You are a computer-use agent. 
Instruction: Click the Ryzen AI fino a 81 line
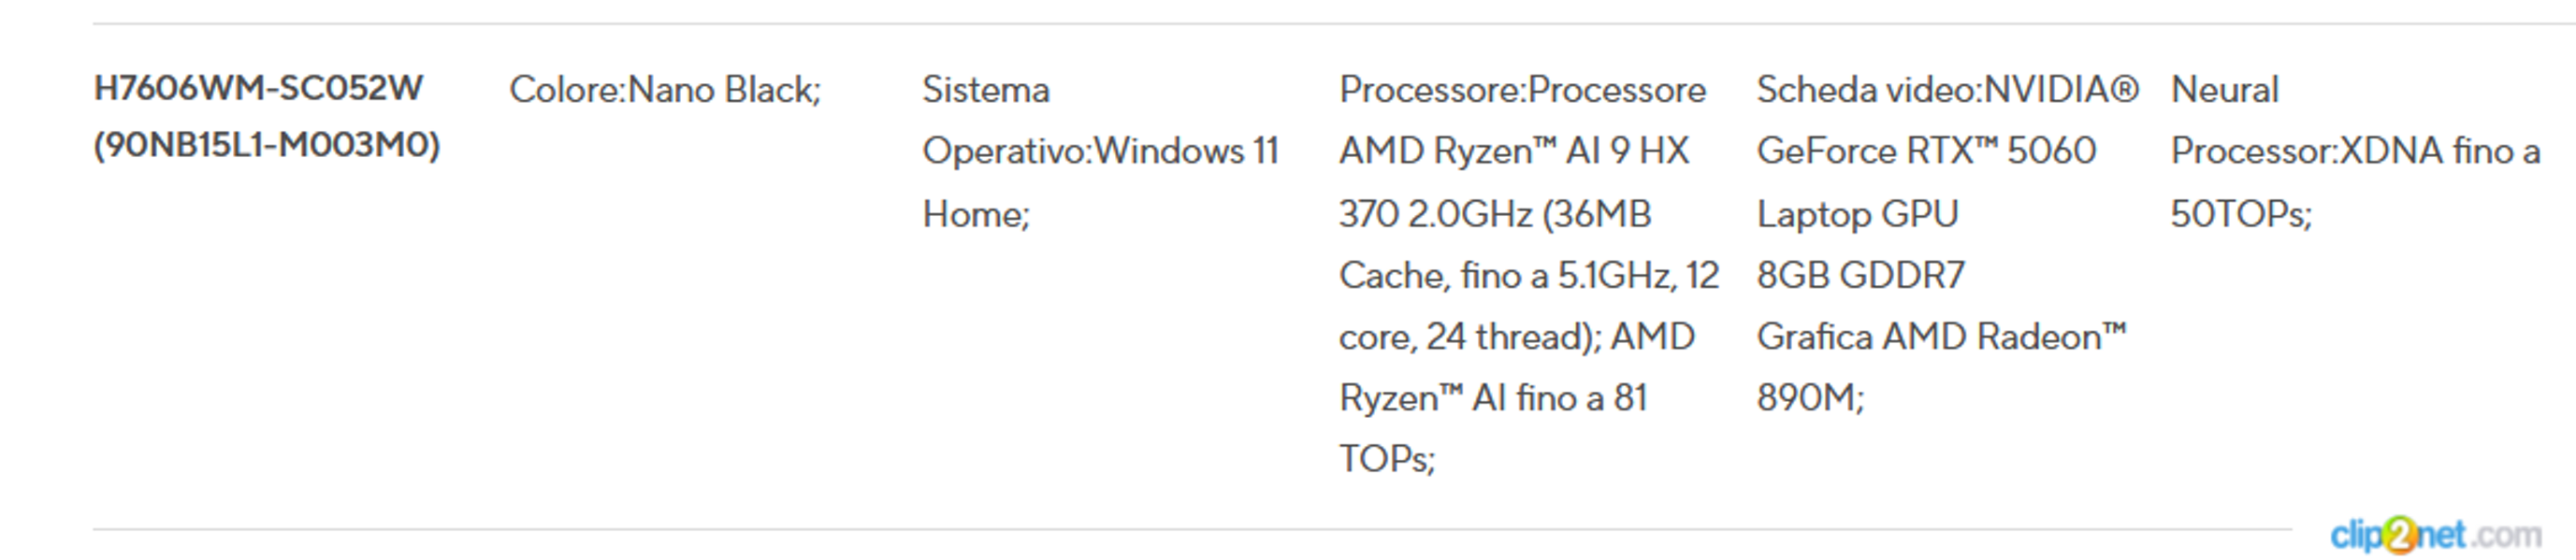coord(1492,398)
